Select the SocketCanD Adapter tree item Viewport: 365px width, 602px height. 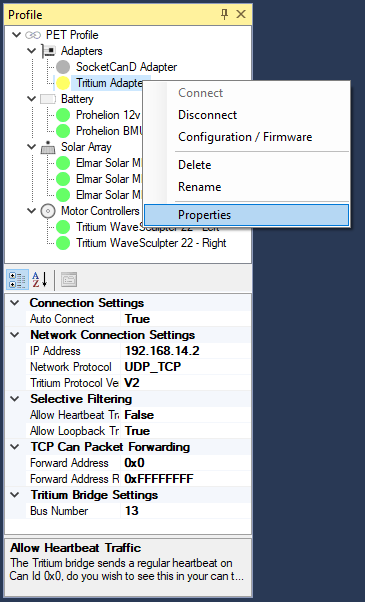point(126,67)
